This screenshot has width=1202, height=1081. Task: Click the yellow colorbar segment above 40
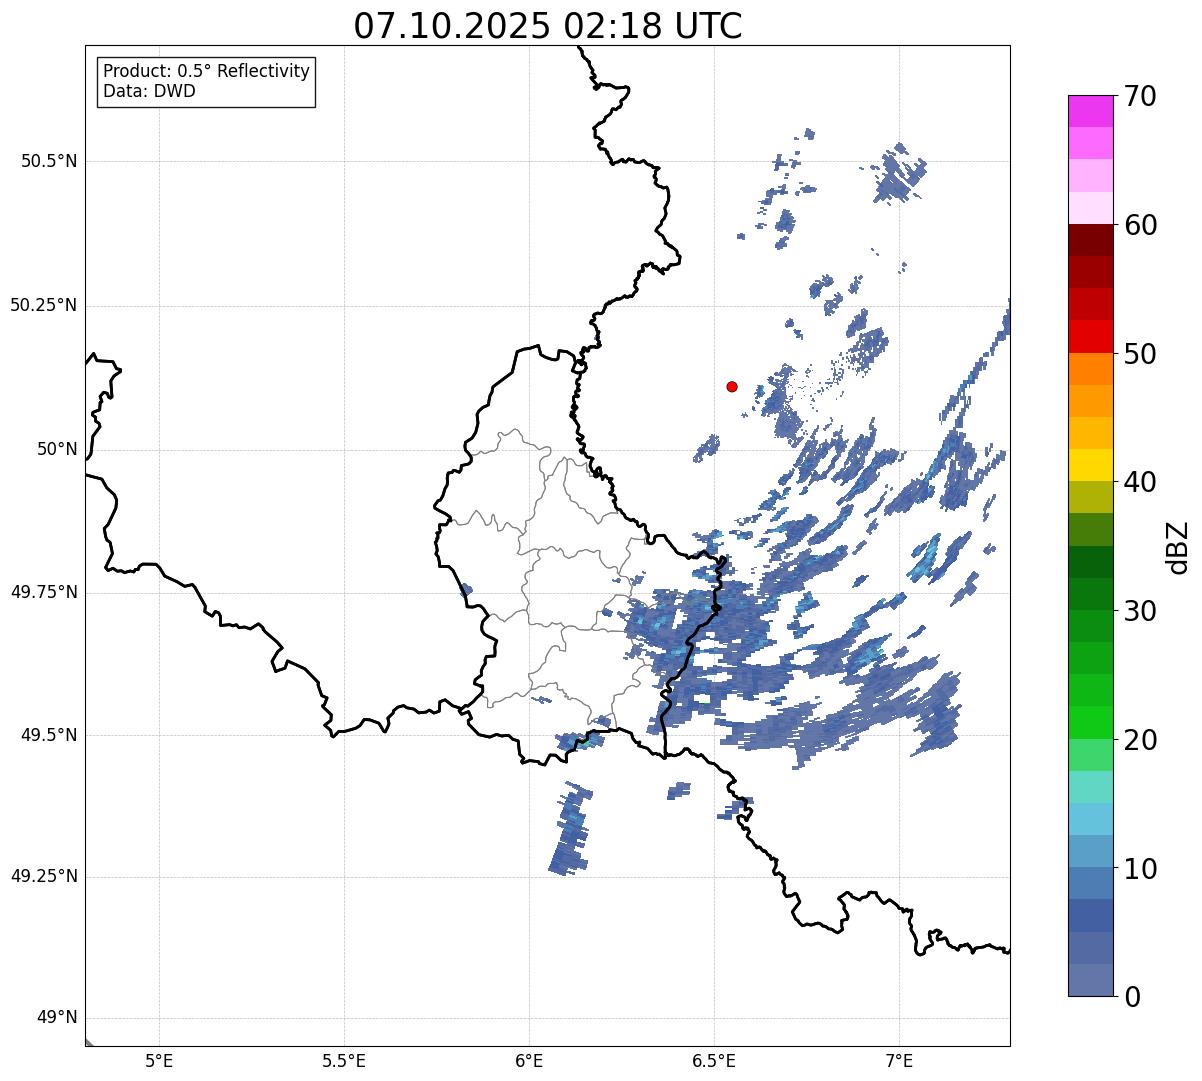[x=1090, y=465]
